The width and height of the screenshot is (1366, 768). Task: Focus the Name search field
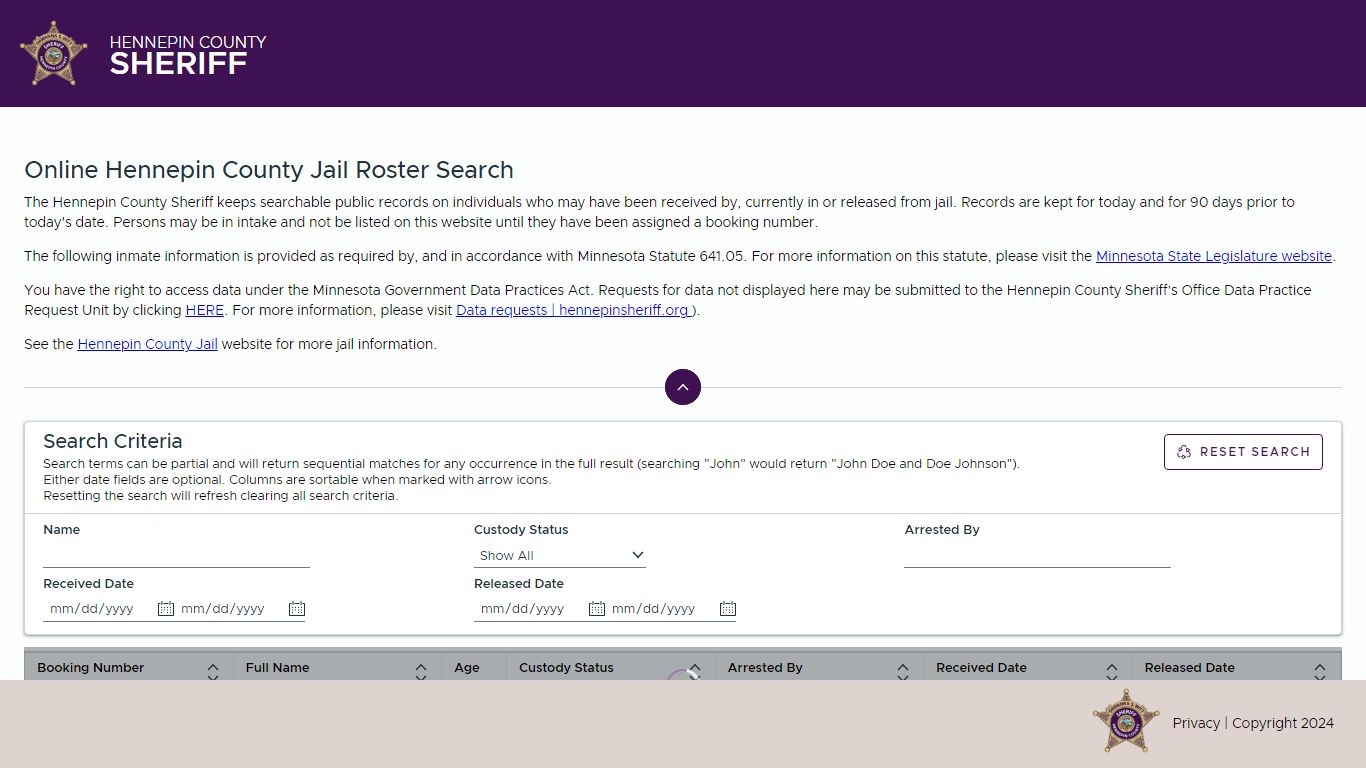pos(176,555)
